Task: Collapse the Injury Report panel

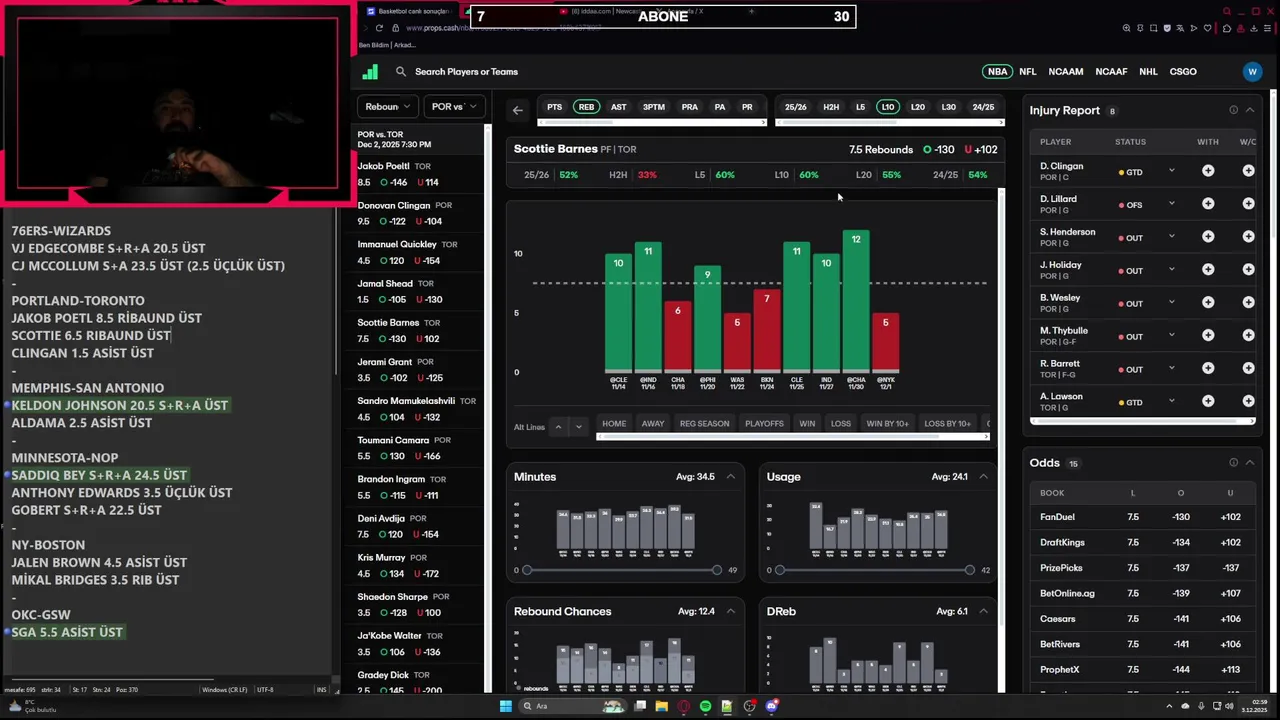Action: [x=1249, y=110]
